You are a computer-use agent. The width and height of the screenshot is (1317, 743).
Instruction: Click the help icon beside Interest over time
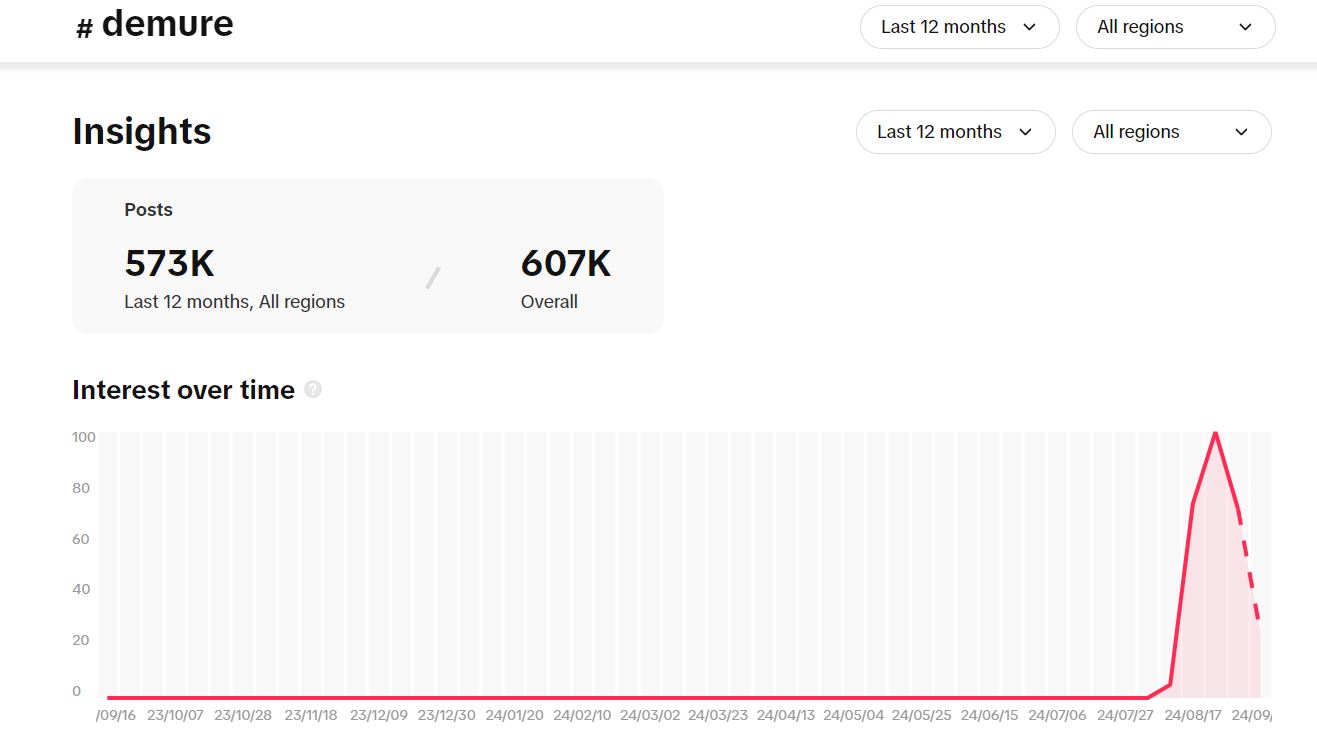point(313,390)
